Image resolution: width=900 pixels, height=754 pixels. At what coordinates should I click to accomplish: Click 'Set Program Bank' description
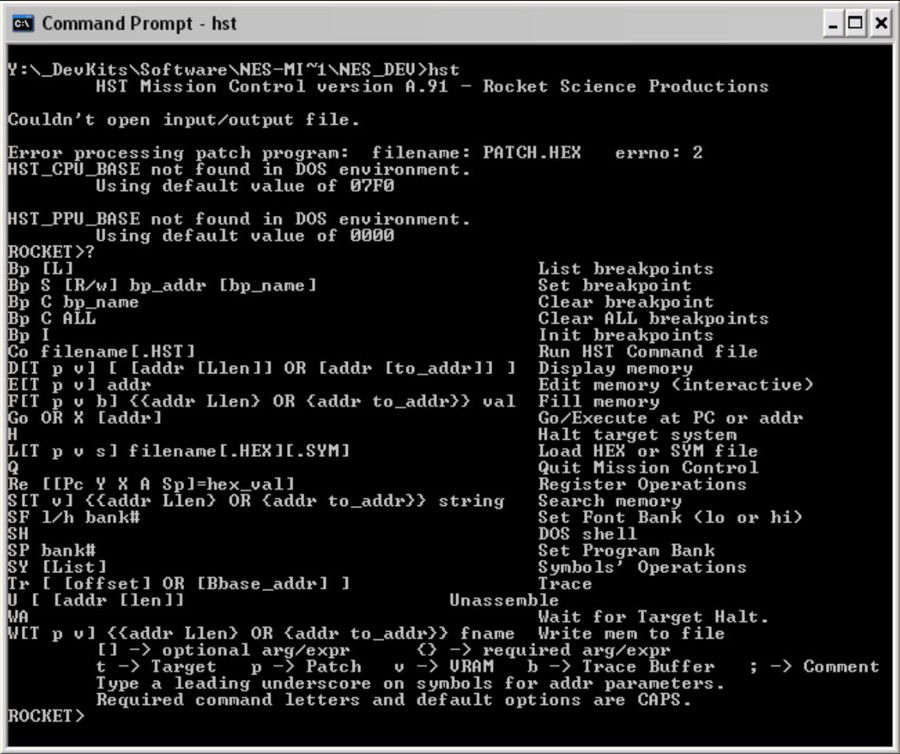(x=626, y=551)
